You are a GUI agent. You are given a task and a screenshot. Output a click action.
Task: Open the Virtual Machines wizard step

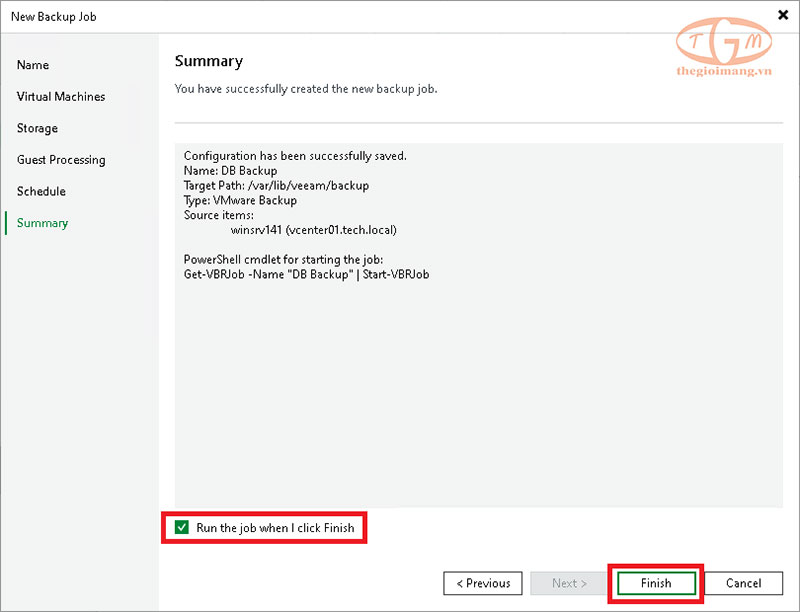[x=61, y=96]
